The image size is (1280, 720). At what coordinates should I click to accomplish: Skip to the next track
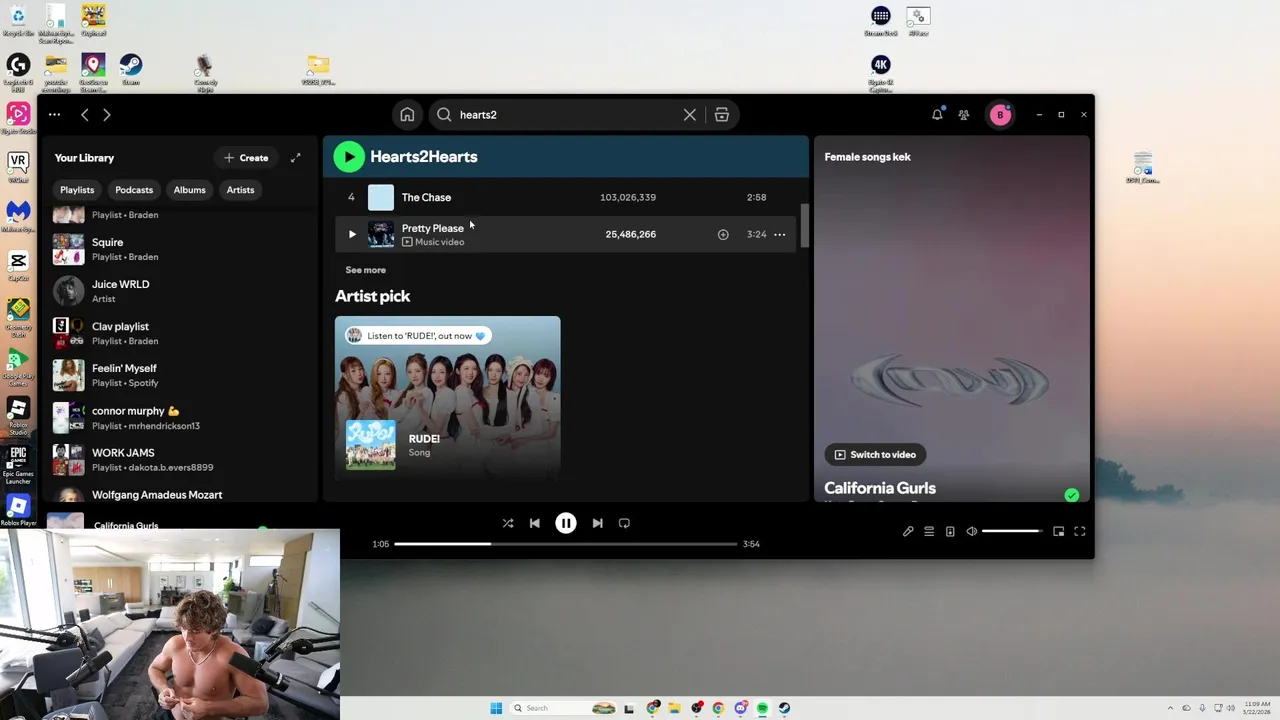pyautogui.click(x=597, y=523)
